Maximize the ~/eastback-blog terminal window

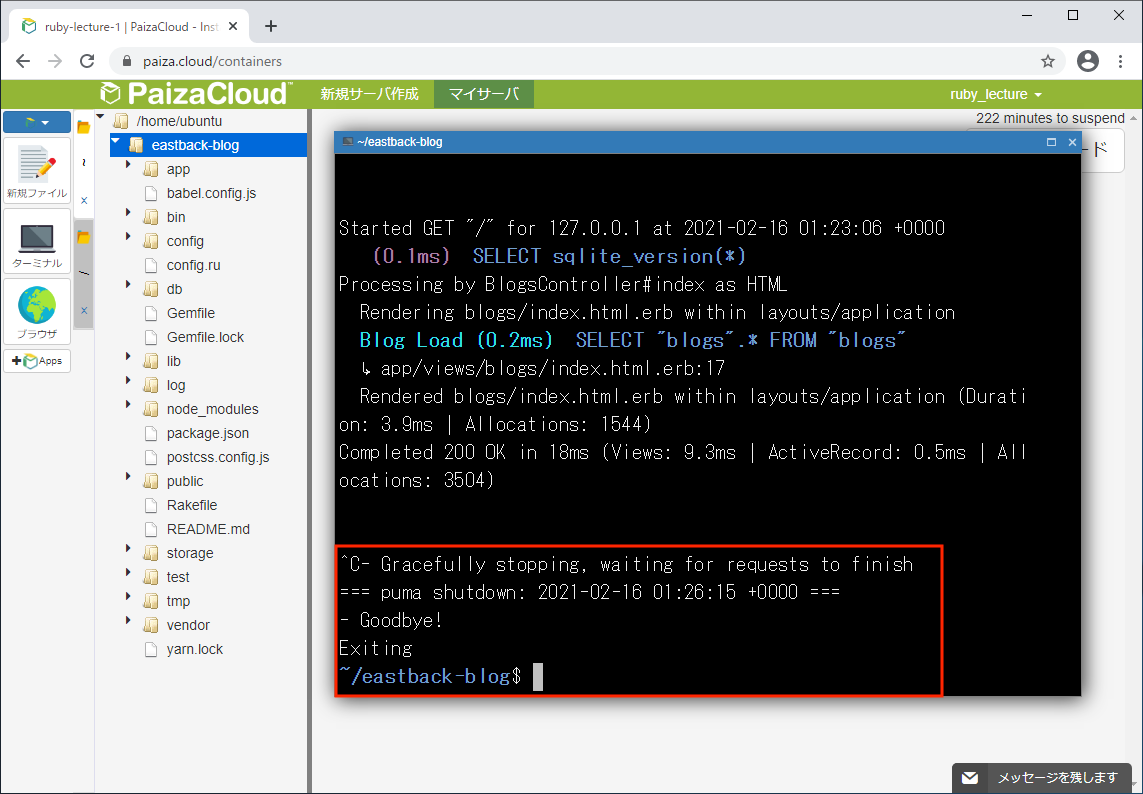1051,142
